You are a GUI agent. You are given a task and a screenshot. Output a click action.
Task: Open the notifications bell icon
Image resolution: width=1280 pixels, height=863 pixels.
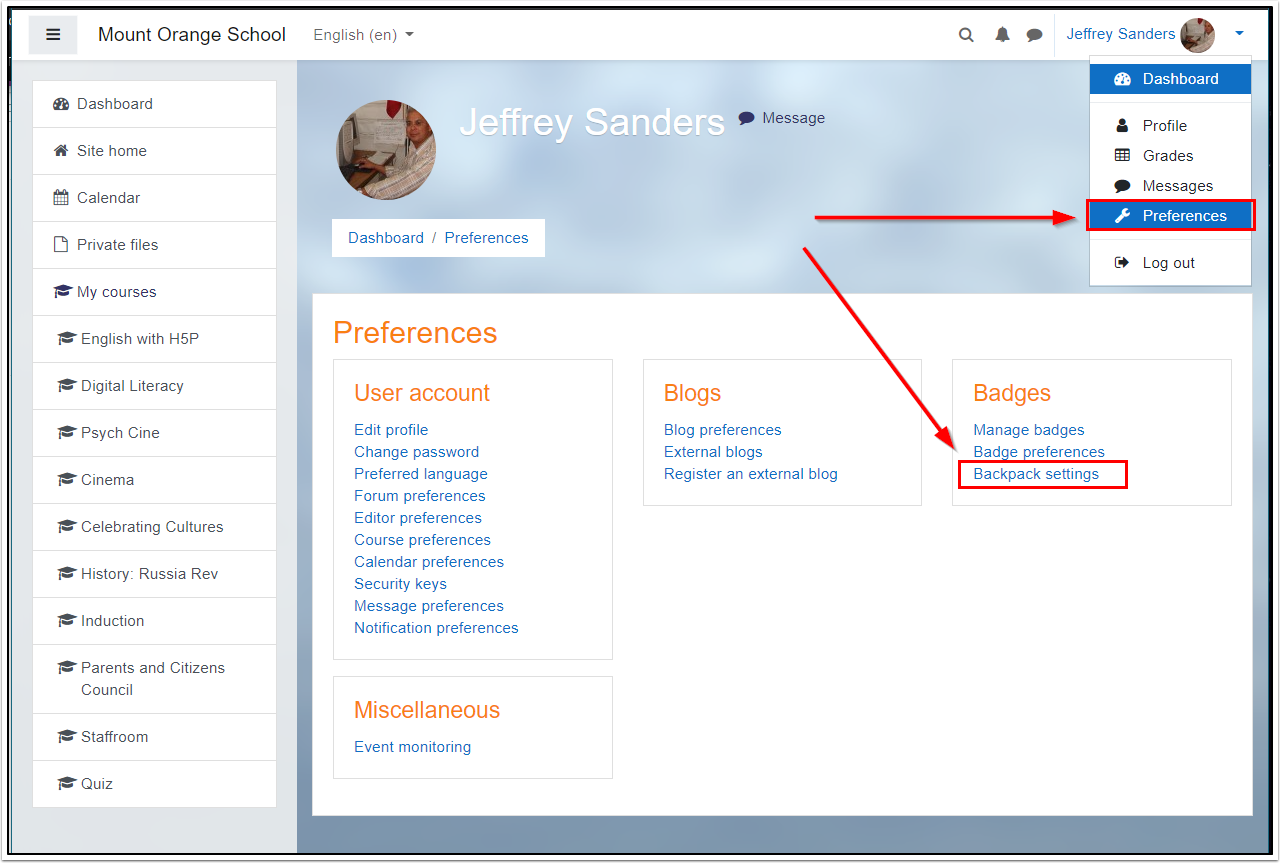pos(1002,35)
